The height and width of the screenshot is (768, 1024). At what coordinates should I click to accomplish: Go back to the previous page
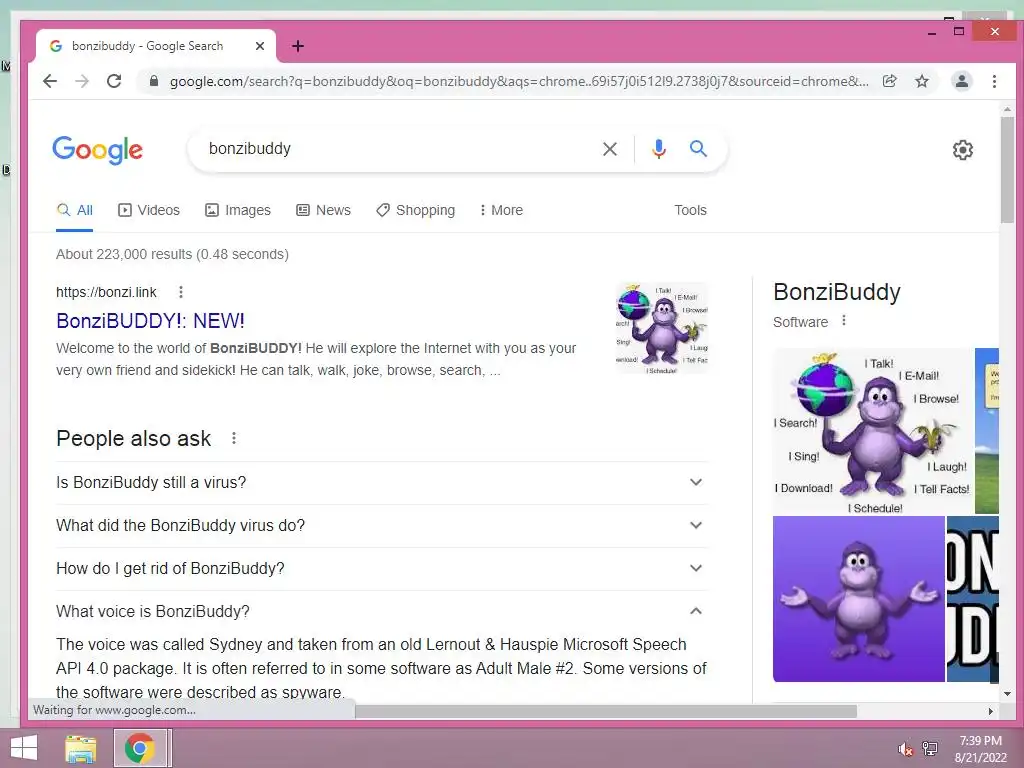50,81
